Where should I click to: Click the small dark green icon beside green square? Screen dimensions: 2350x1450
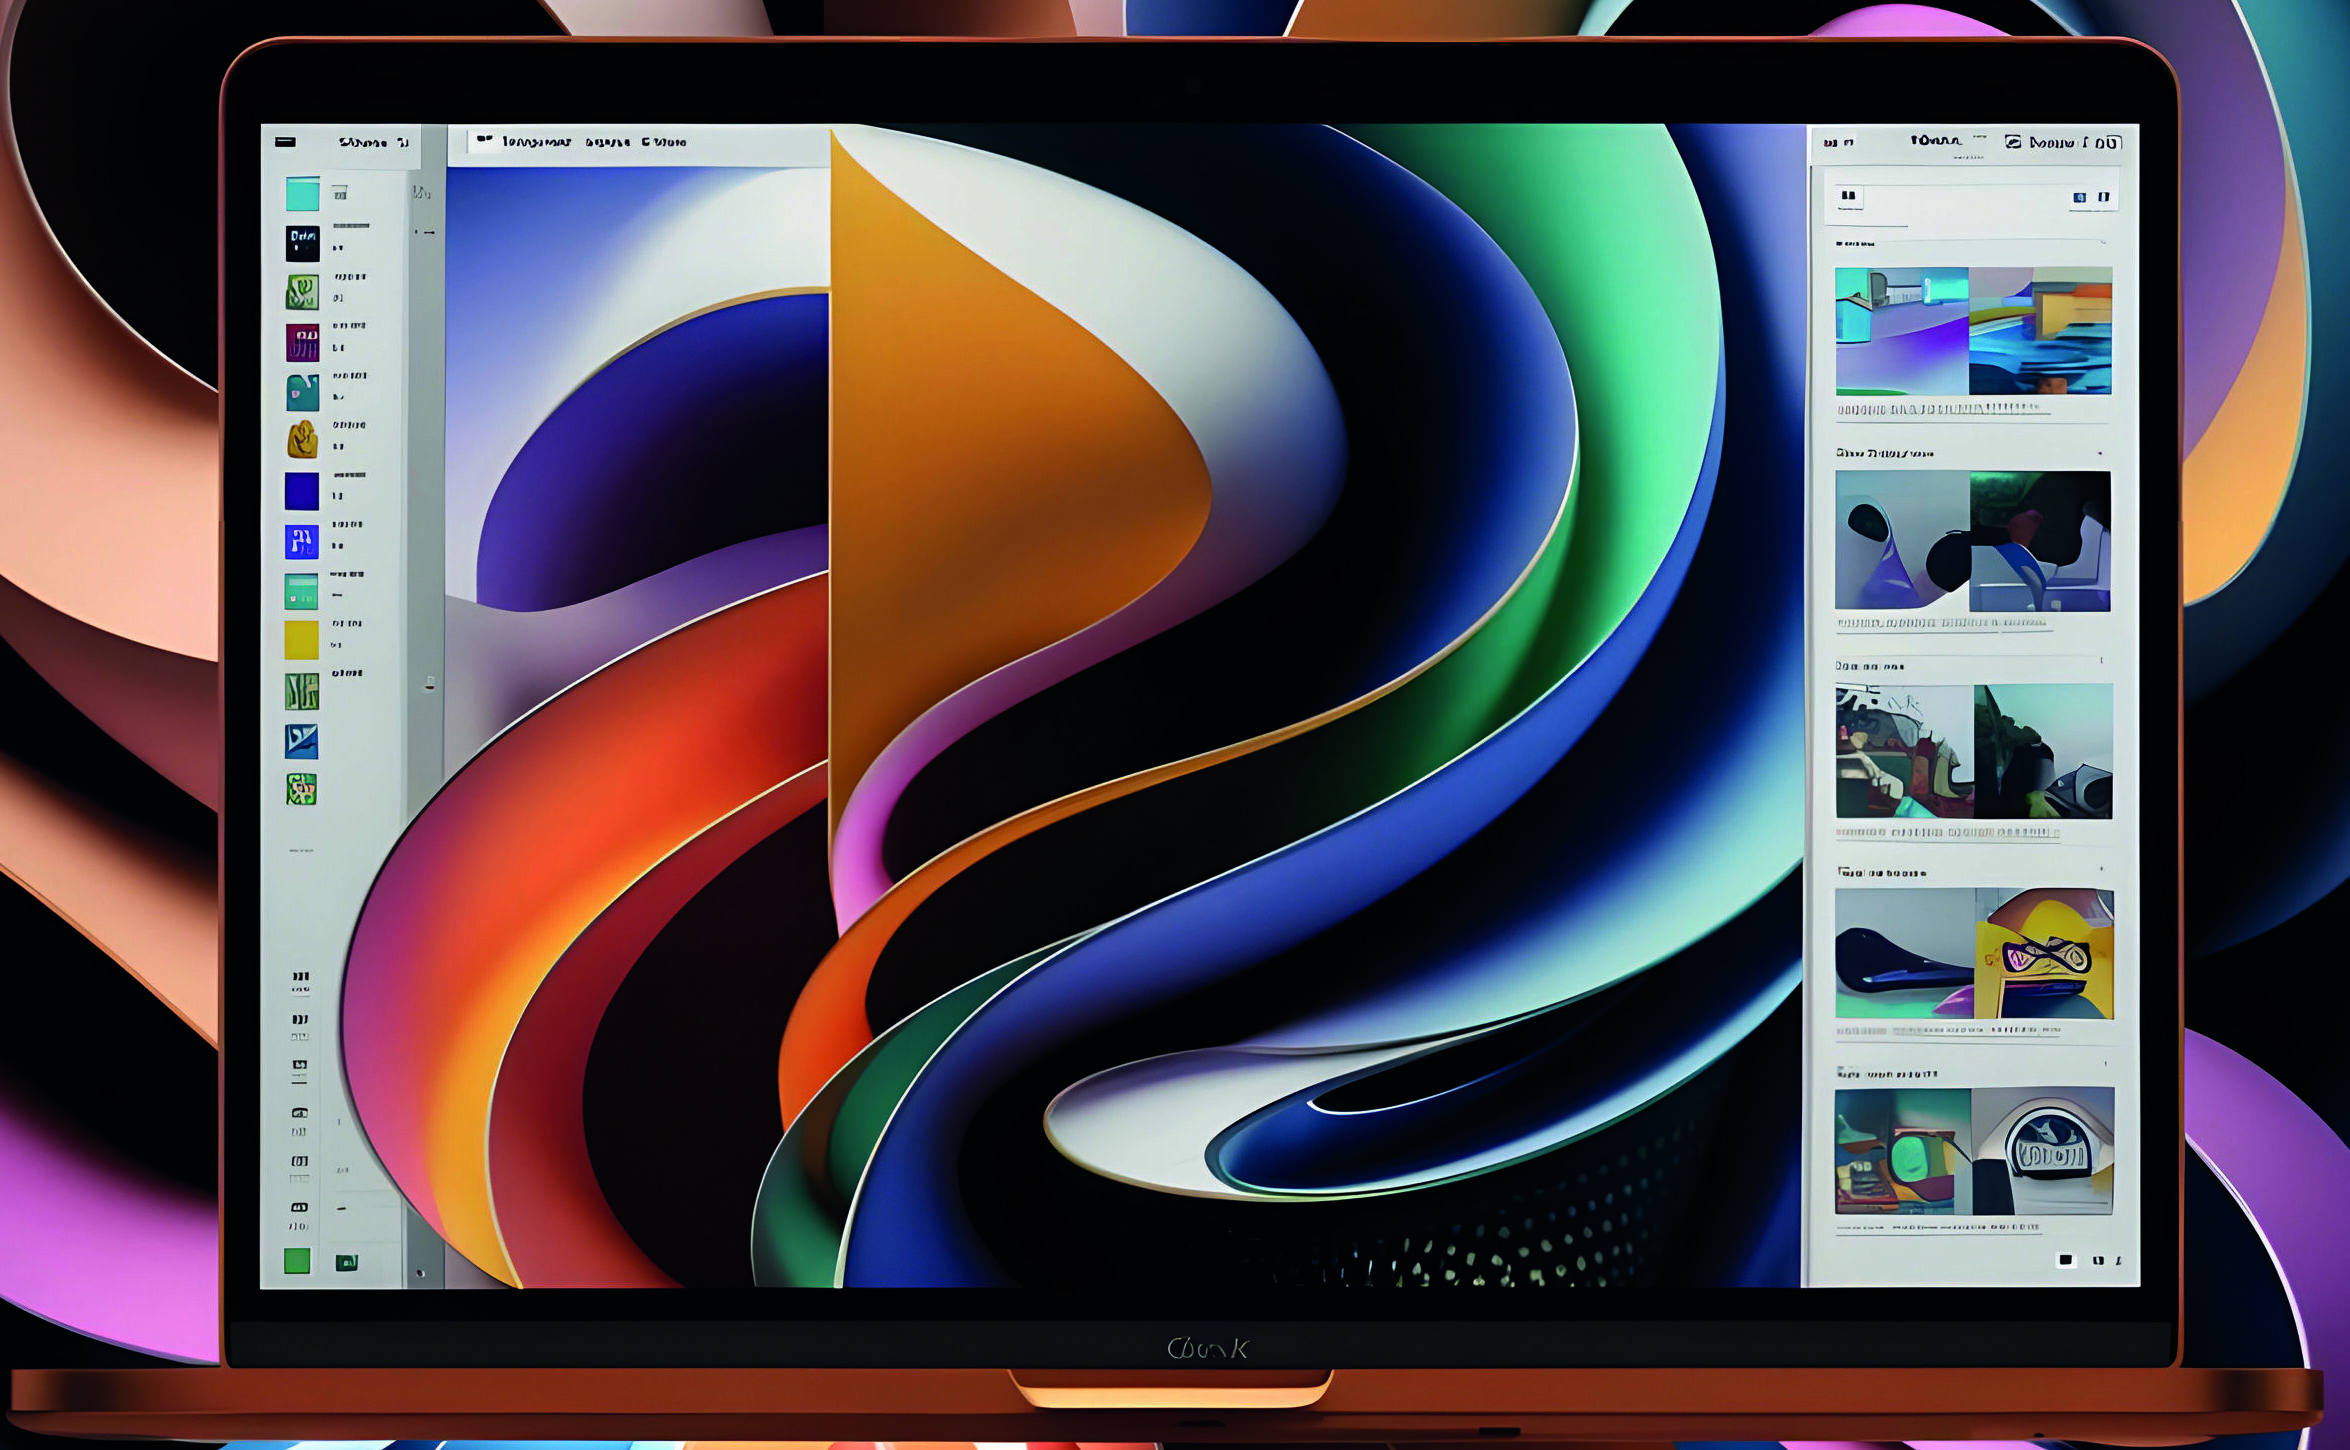(x=346, y=1262)
